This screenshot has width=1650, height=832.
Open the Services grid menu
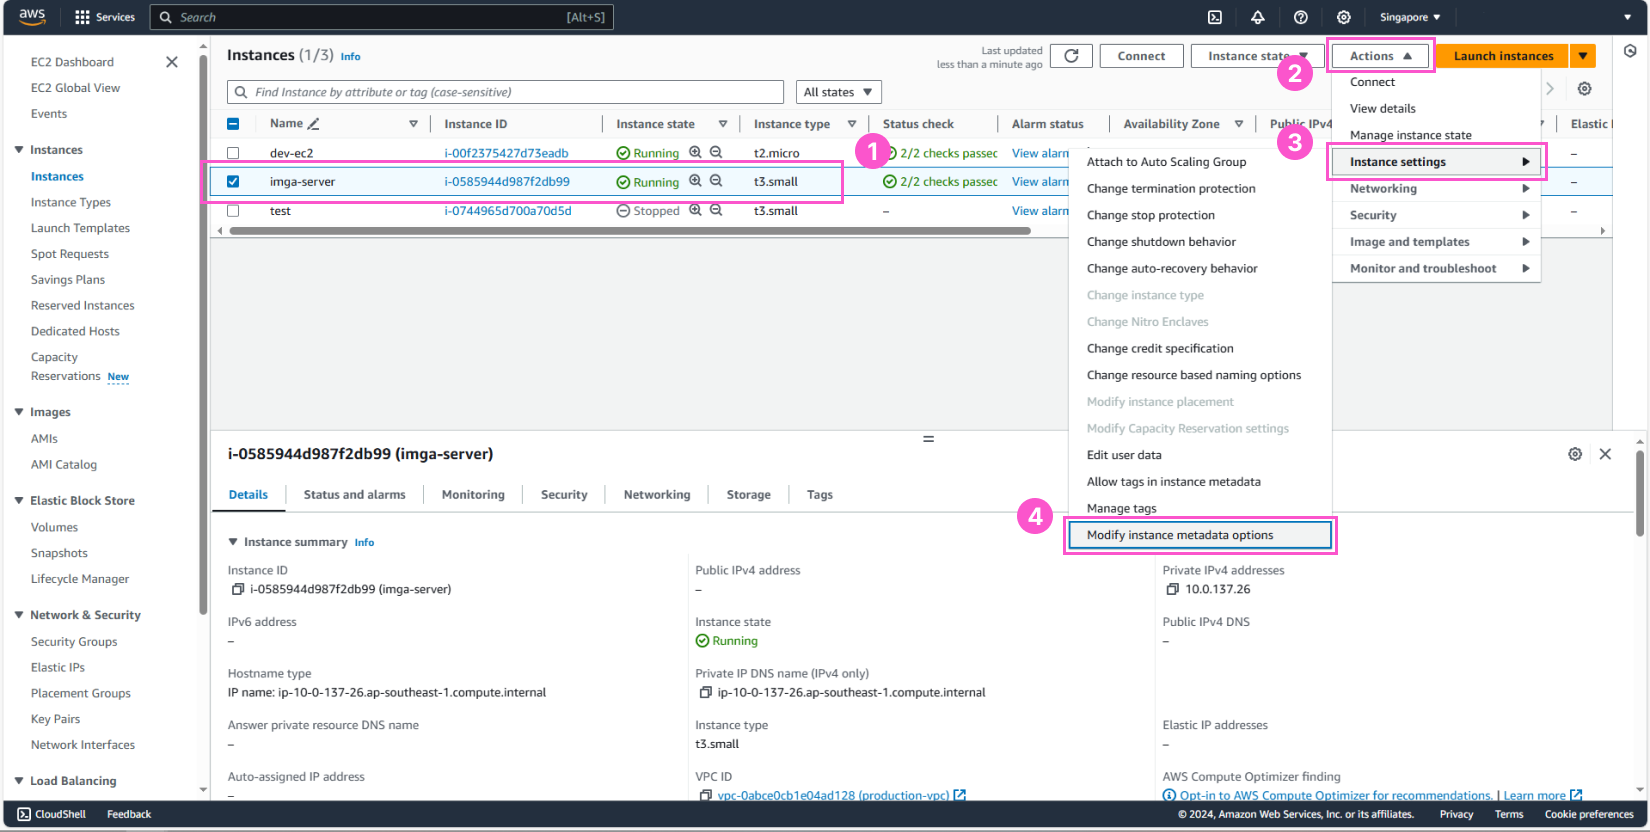105,17
